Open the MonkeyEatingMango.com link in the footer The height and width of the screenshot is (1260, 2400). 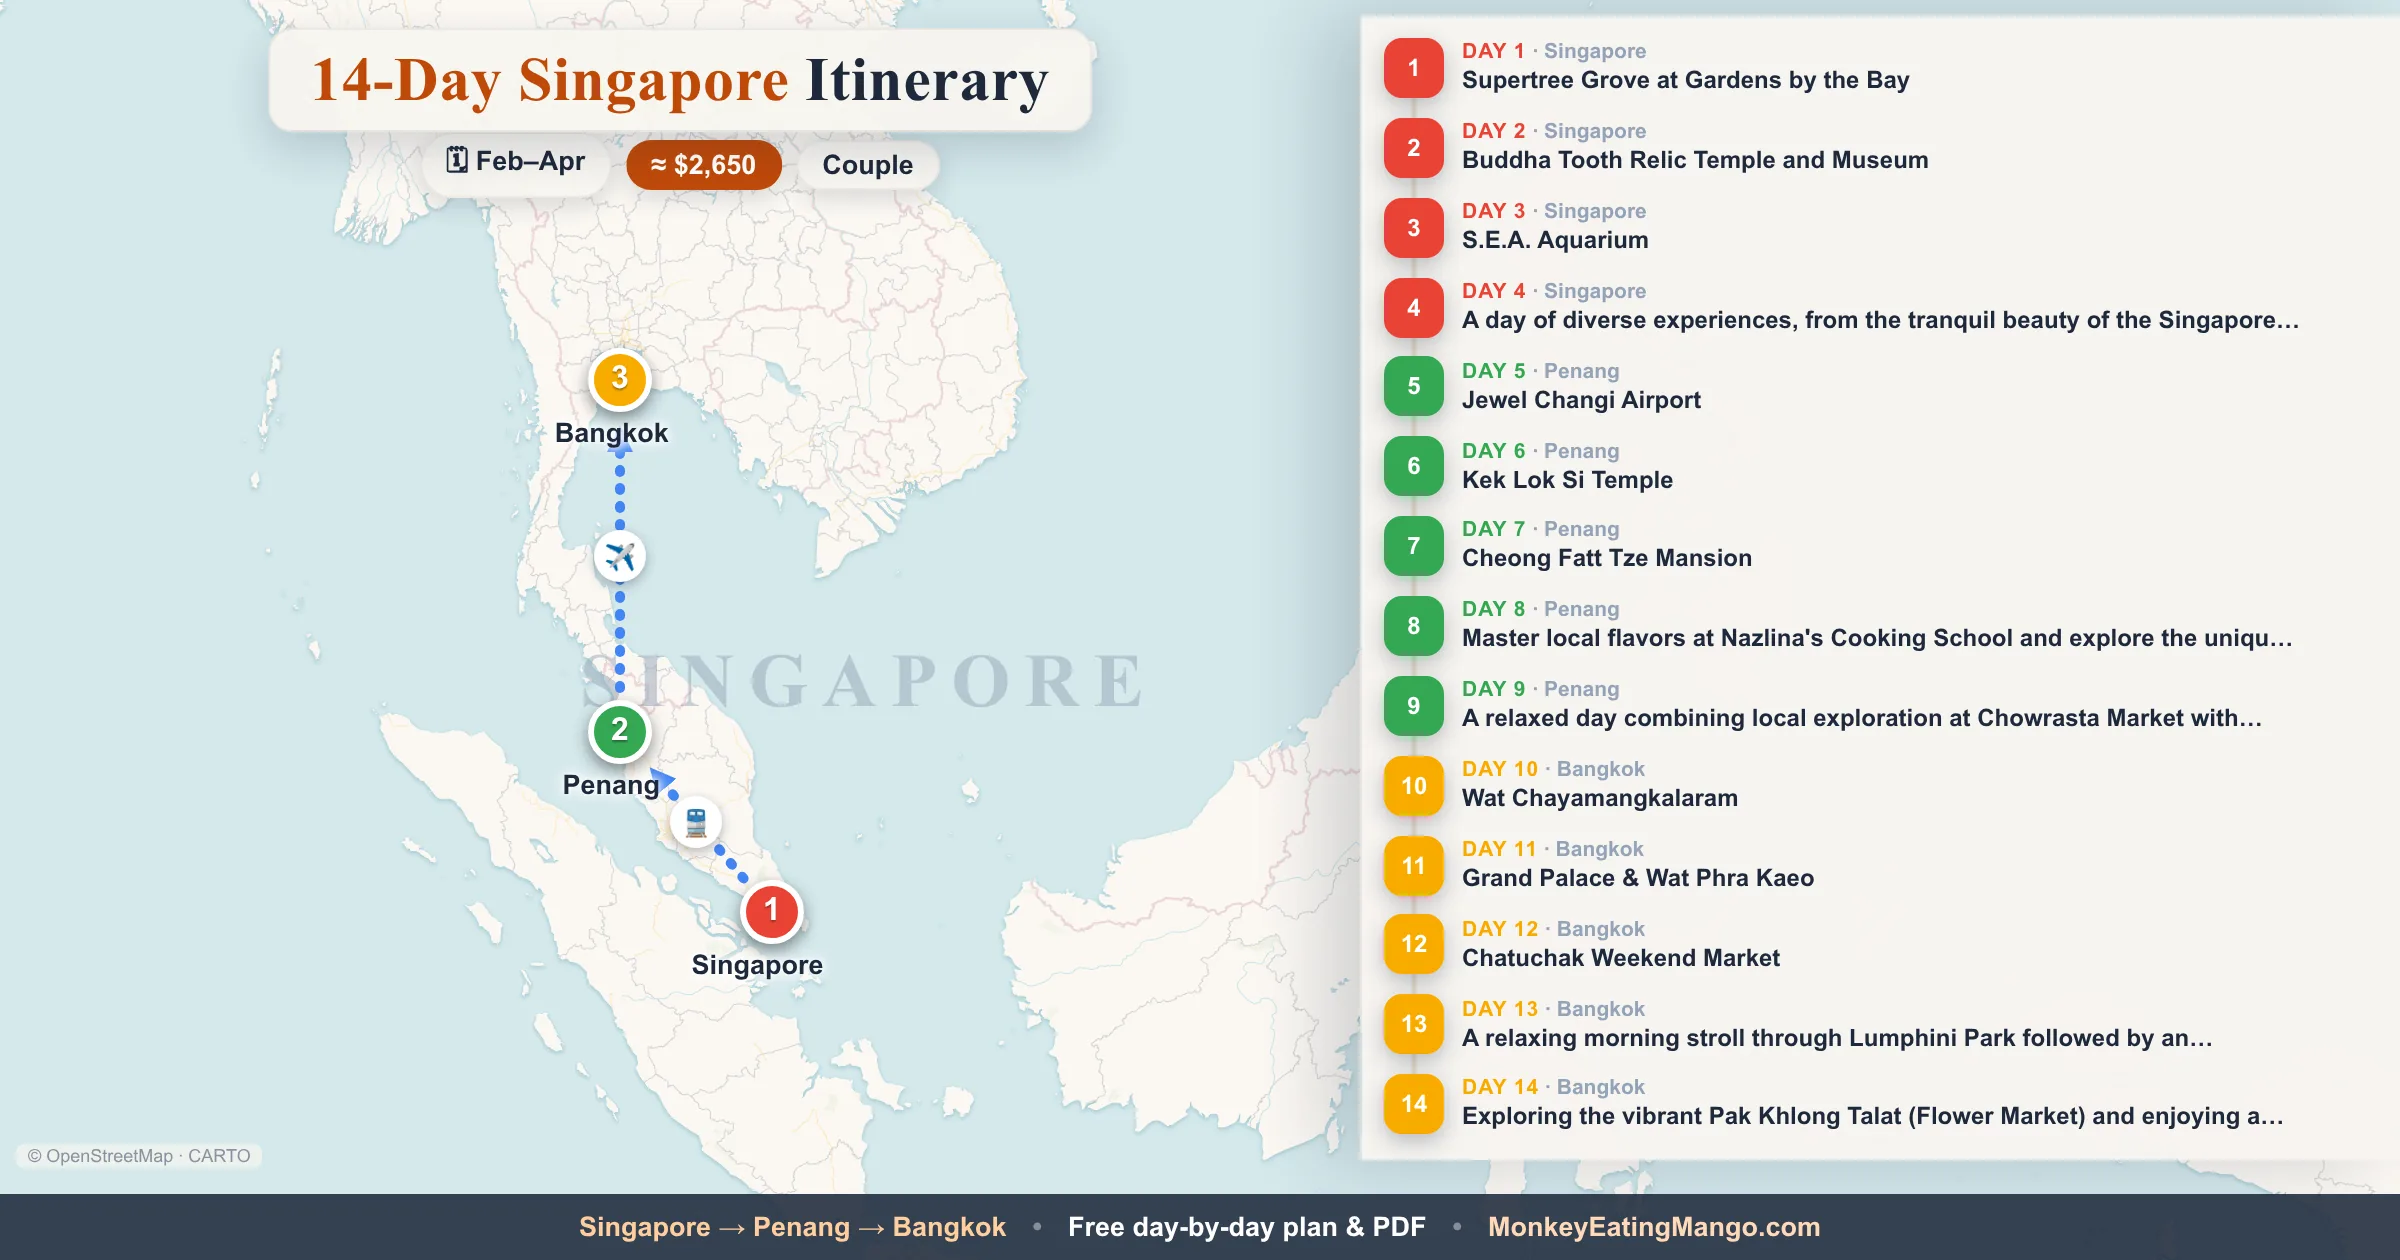[x=1654, y=1227]
